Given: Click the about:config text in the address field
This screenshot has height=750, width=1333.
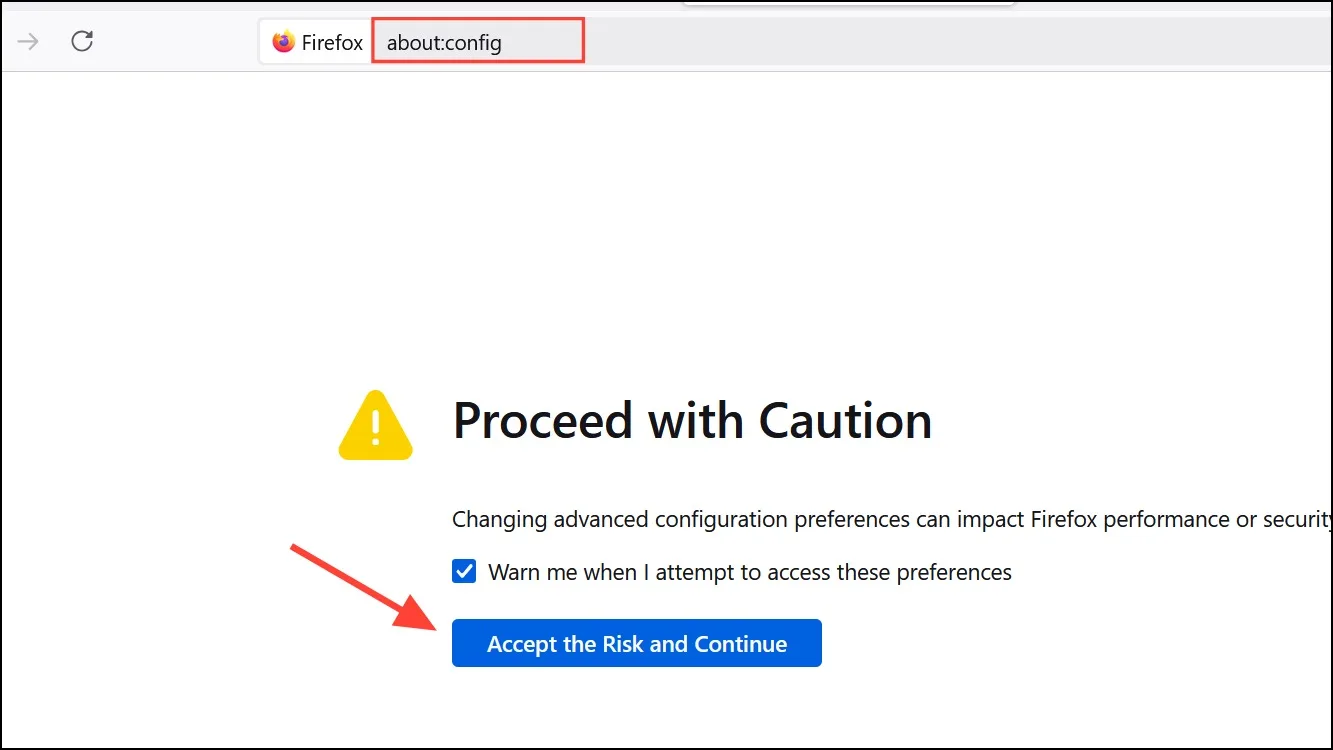Looking at the screenshot, I should click(444, 43).
